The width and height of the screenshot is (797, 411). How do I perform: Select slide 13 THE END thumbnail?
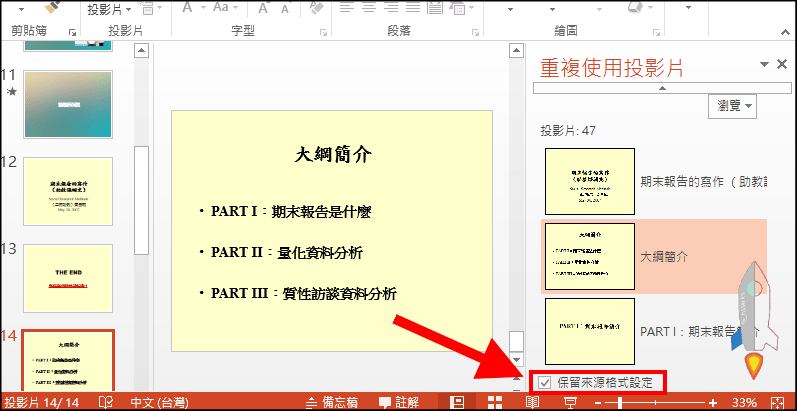tap(68, 278)
